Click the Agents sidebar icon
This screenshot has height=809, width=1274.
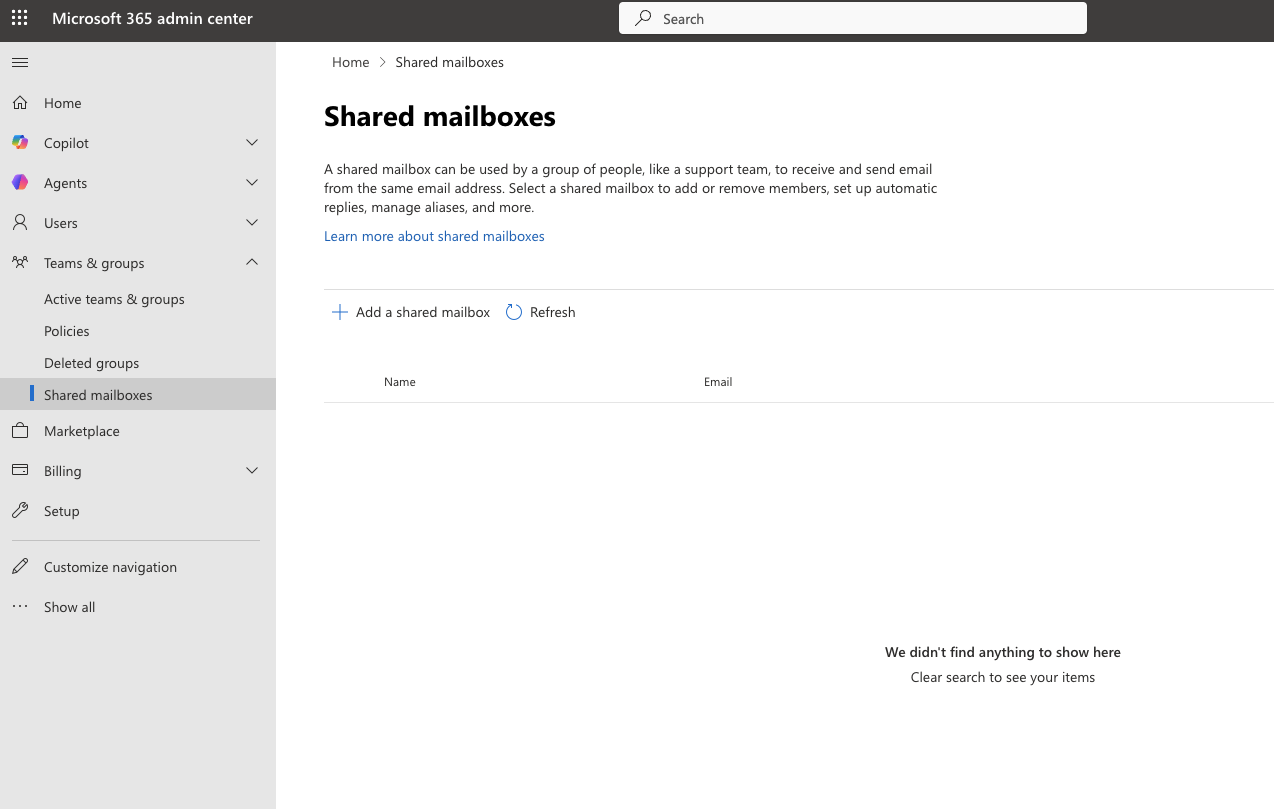pyautogui.click(x=20, y=182)
